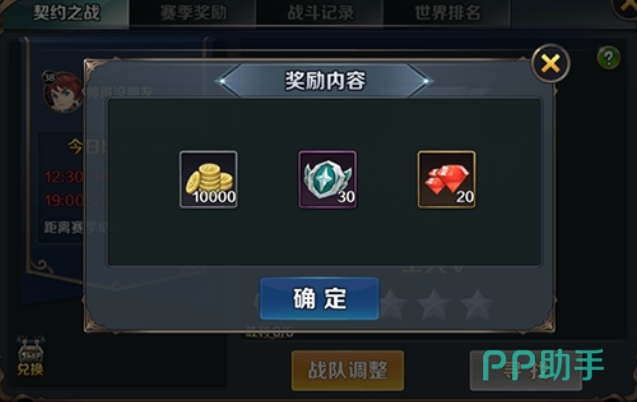Click the gold coins 10000 reward icon
Image resolution: width=637 pixels, height=402 pixels.
pos(208,179)
